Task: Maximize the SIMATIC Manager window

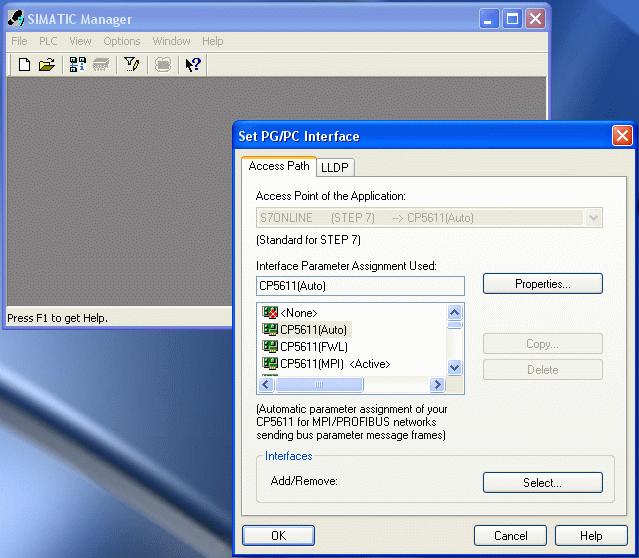Action: [x=512, y=19]
